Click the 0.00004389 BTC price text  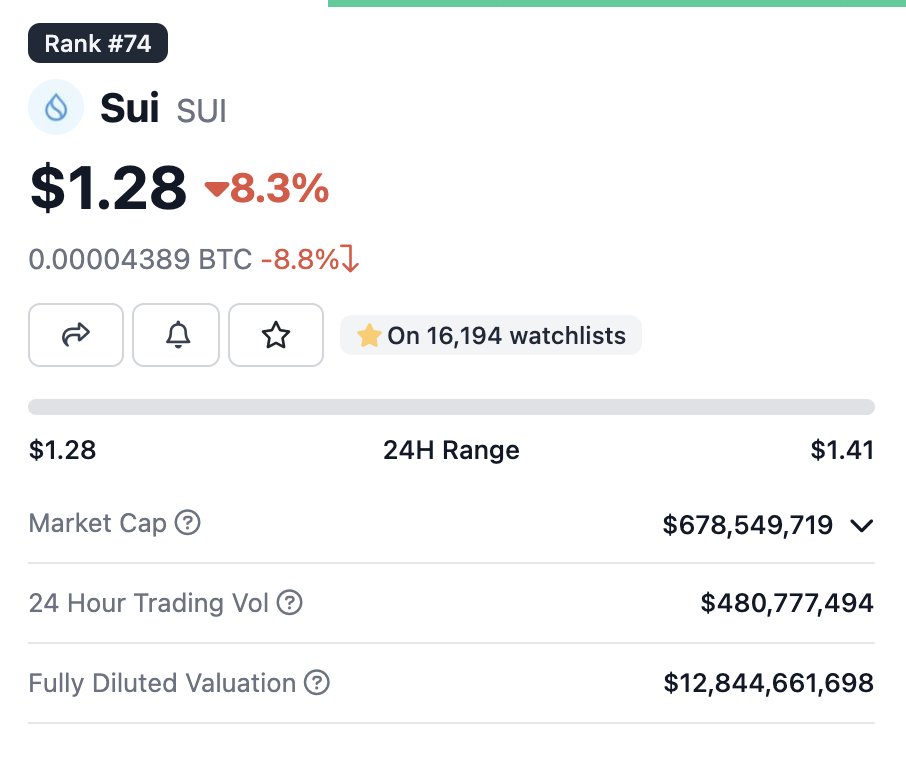click(x=140, y=259)
